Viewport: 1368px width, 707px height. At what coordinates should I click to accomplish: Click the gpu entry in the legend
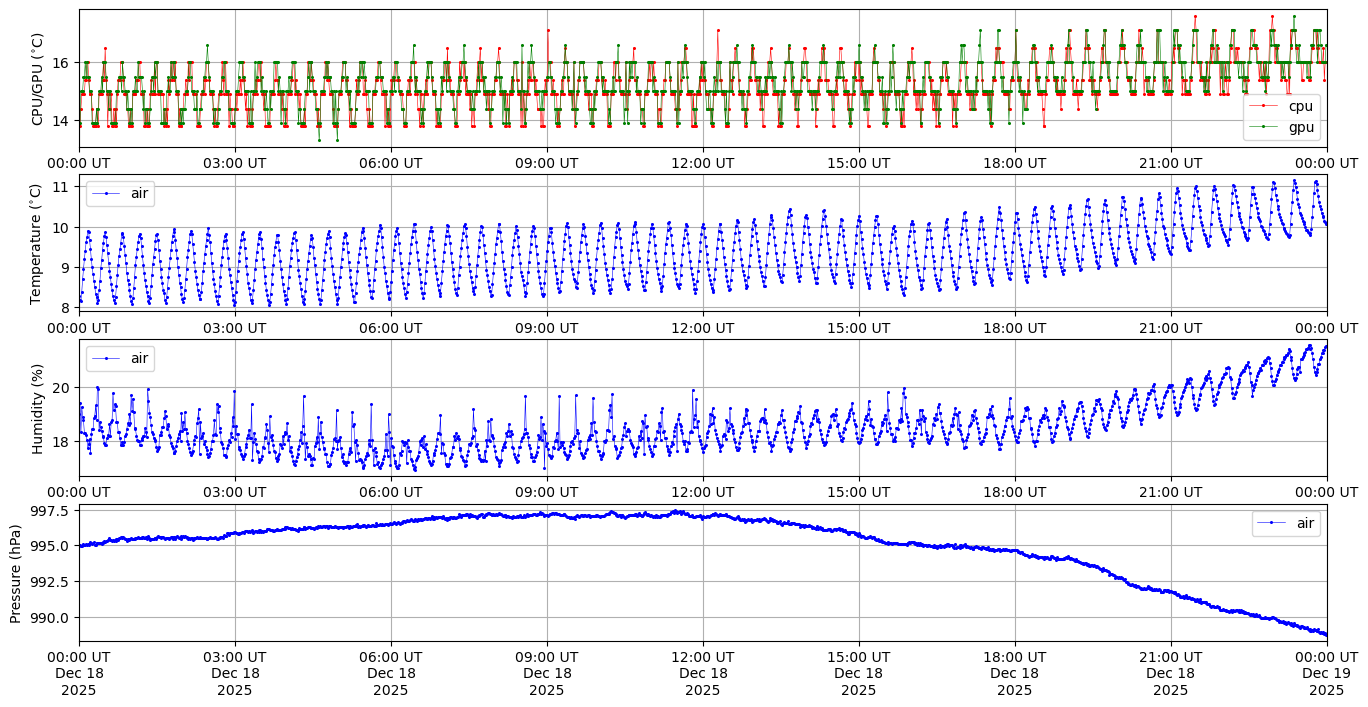point(1300,127)
